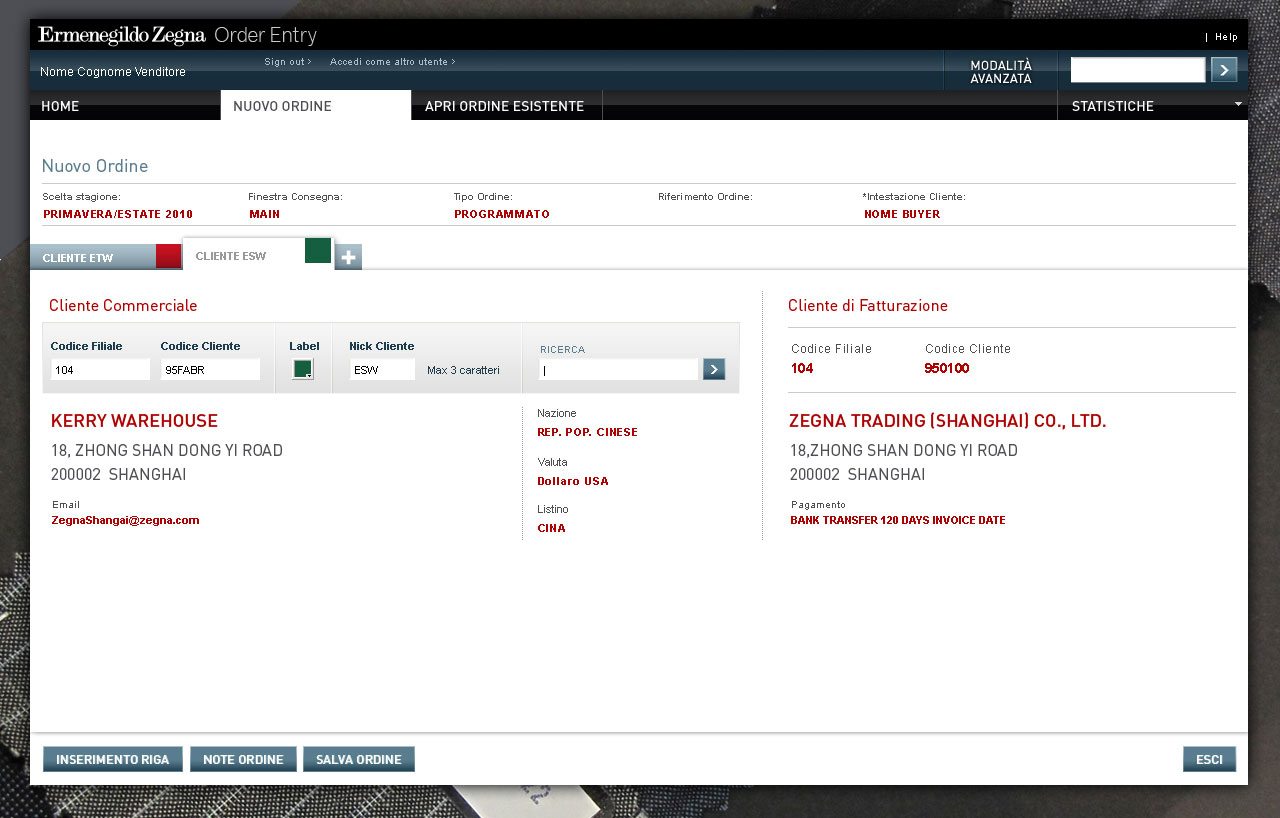Viewport: 1280px width, 818px height.
Task: Click billing Codice Cliente value 950100
Action: [947, 368]
